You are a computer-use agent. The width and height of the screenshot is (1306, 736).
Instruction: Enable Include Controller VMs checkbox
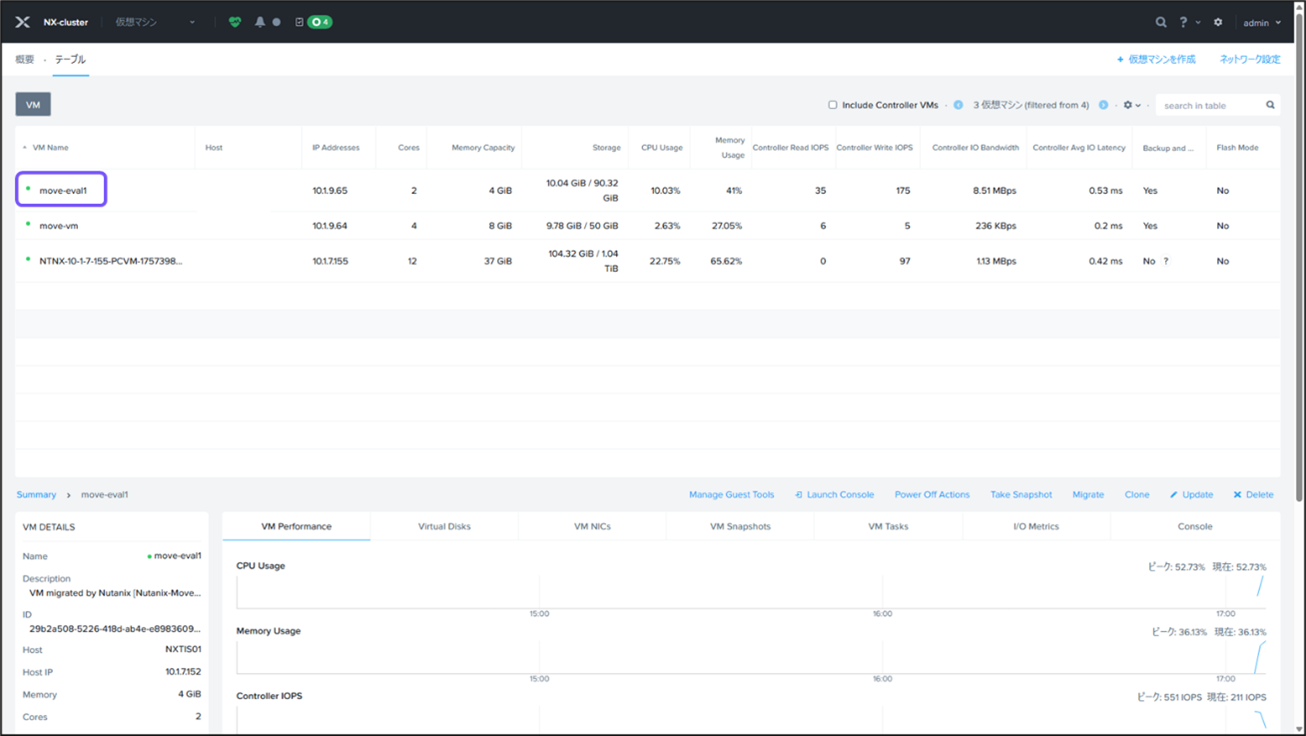[x=832, y=105]
